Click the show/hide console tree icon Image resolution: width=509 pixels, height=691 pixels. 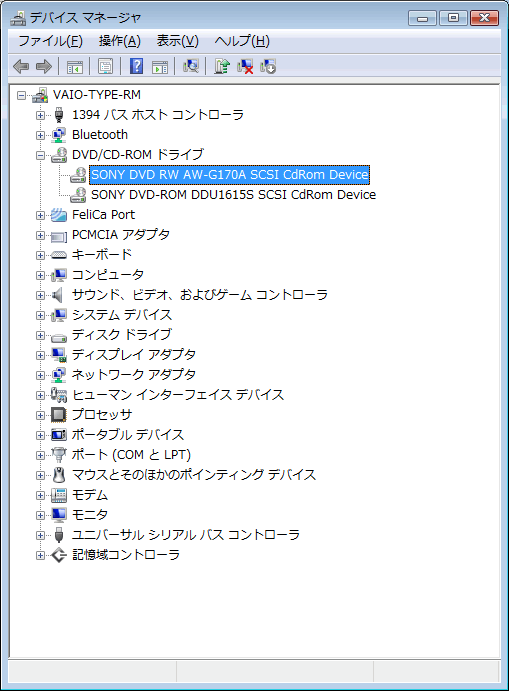click(74, 67)
